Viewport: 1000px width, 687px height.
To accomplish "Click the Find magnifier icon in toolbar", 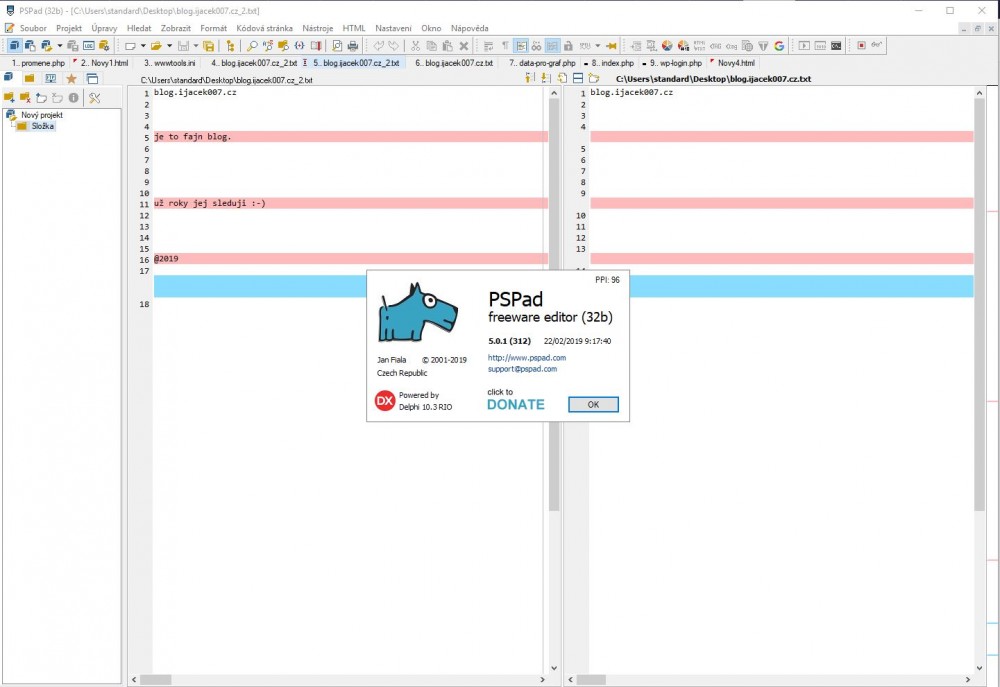I will (x=253, y=46).
